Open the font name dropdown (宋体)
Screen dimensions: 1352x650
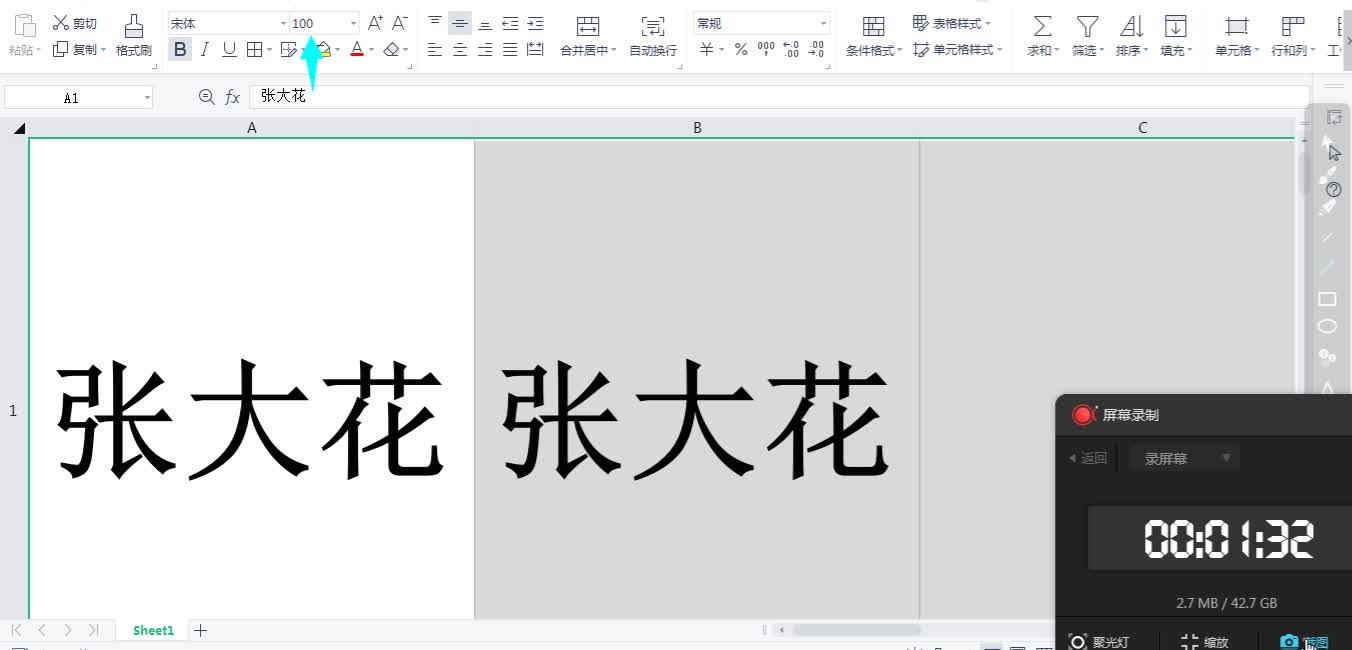pos(283,23)
